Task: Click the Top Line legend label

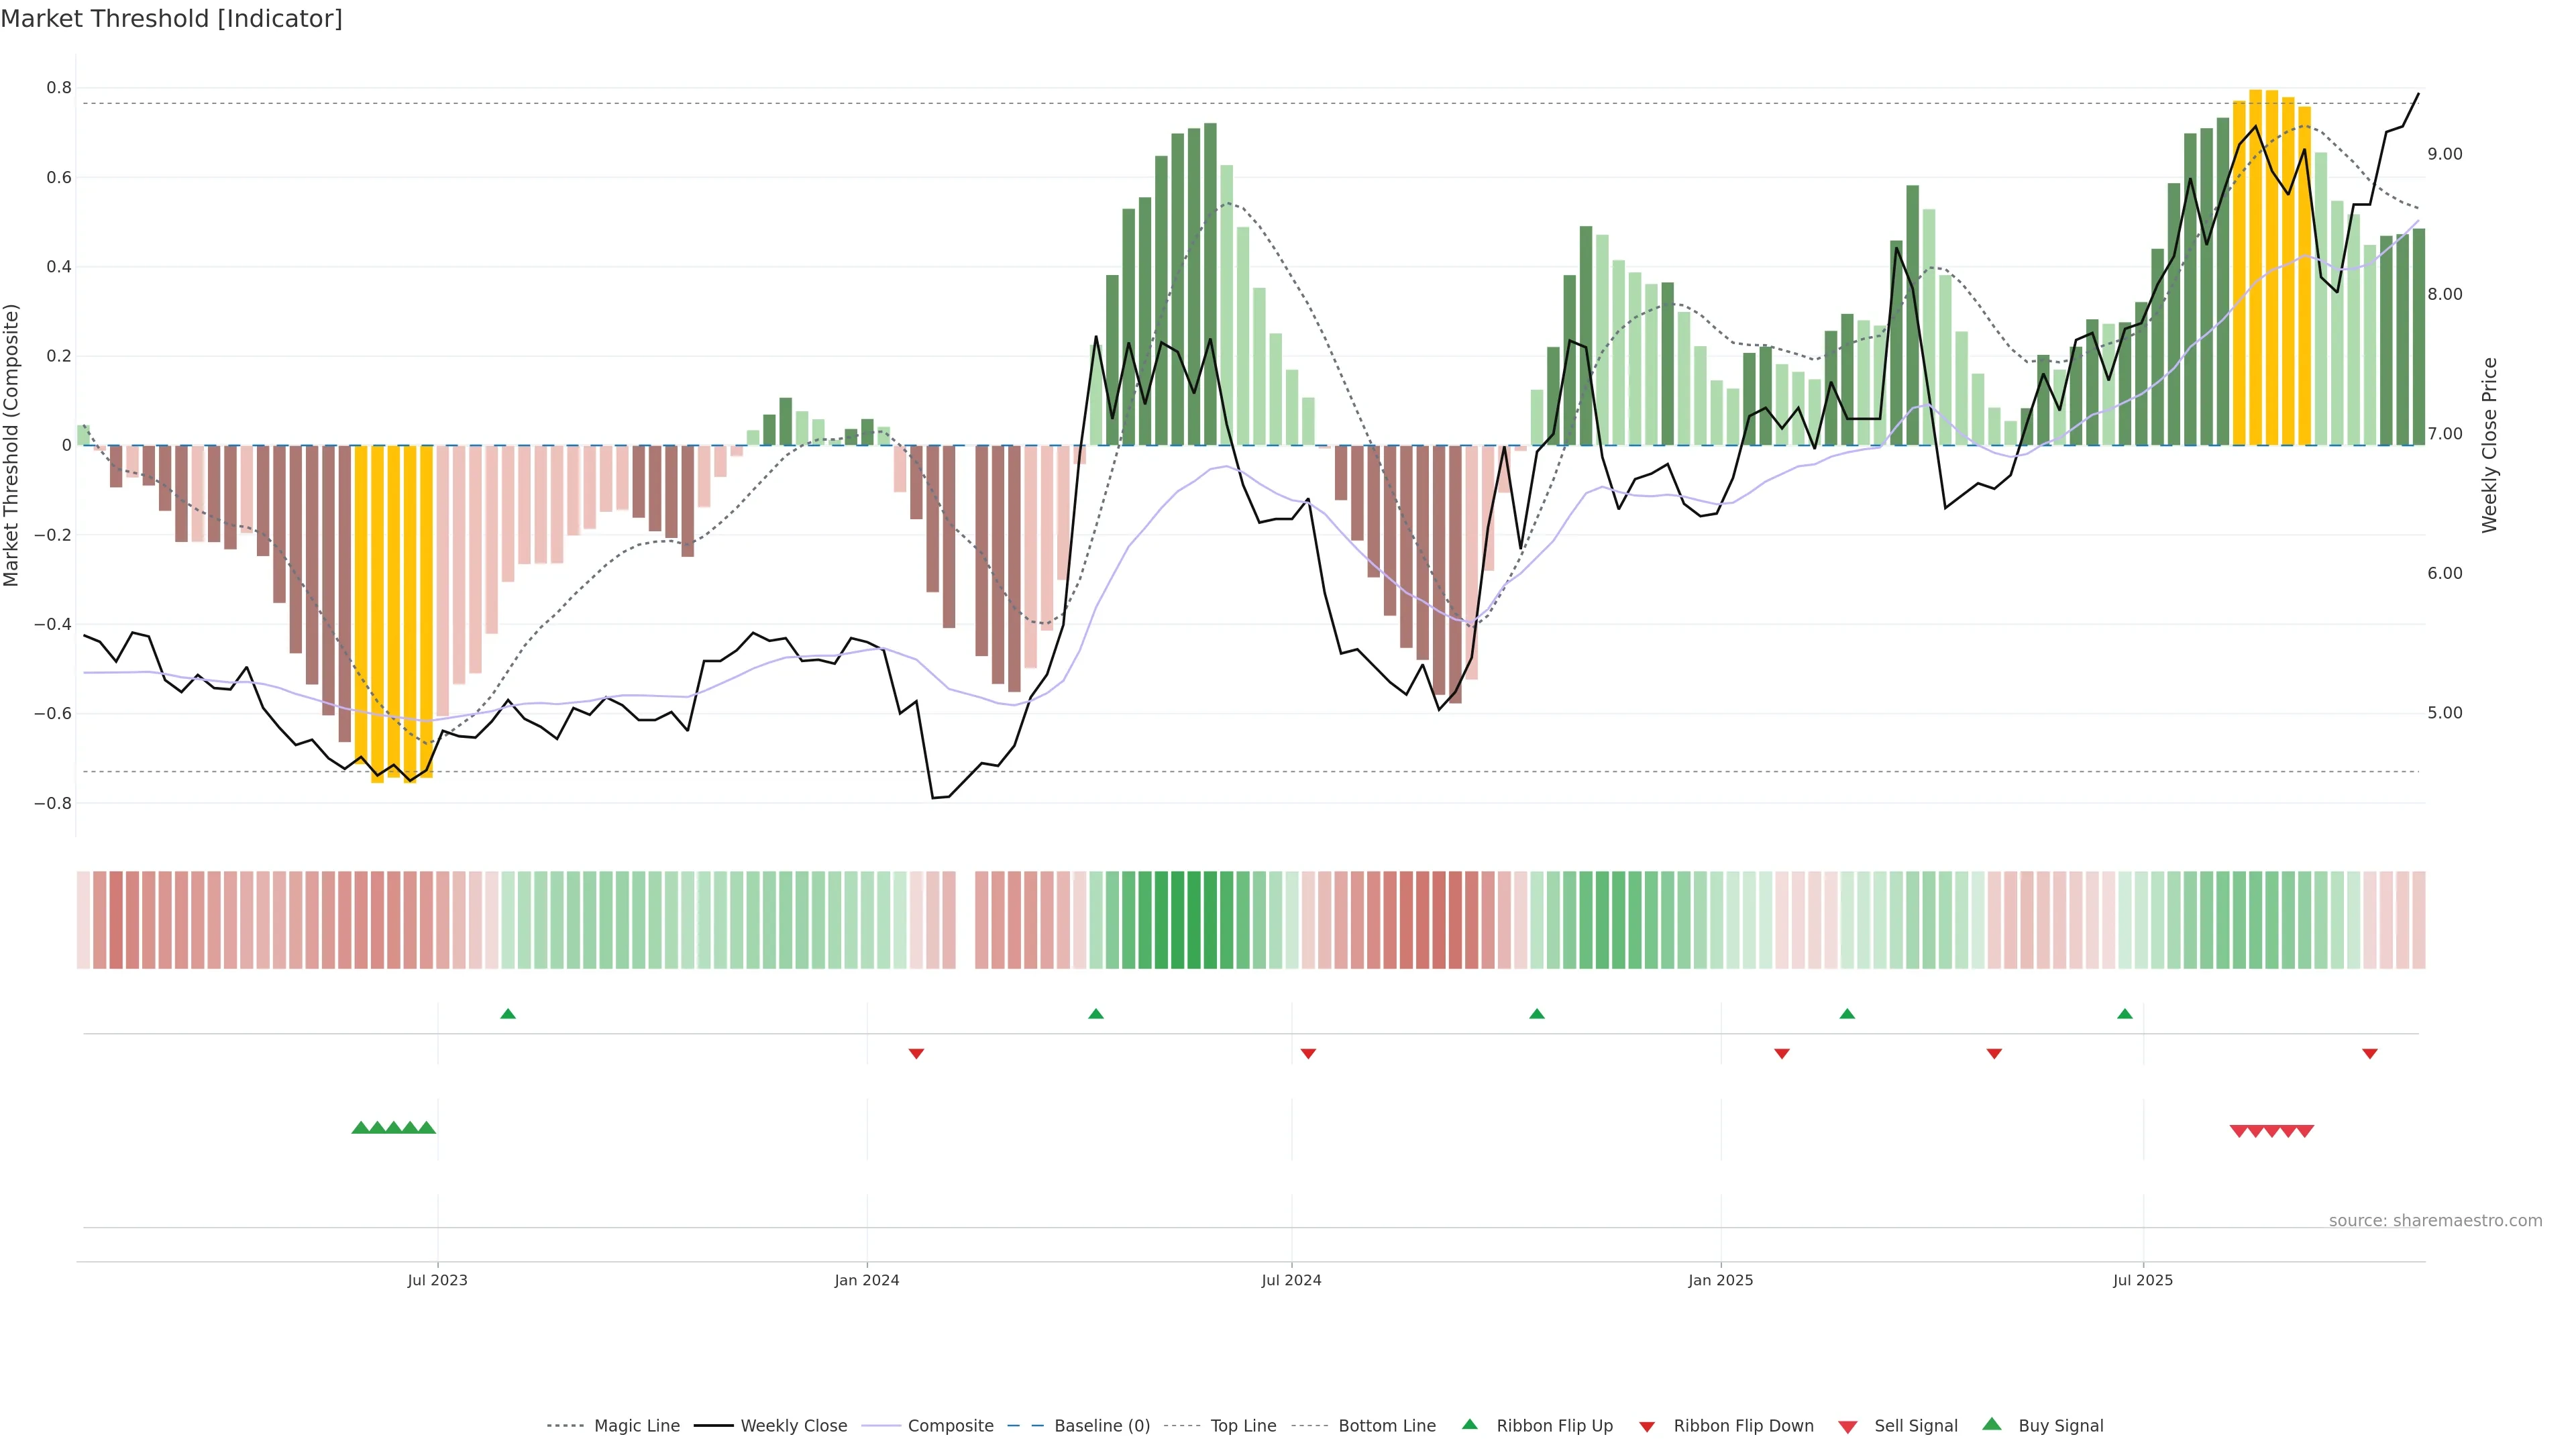Action: pyautogui.click(x=1243, y=1426)
